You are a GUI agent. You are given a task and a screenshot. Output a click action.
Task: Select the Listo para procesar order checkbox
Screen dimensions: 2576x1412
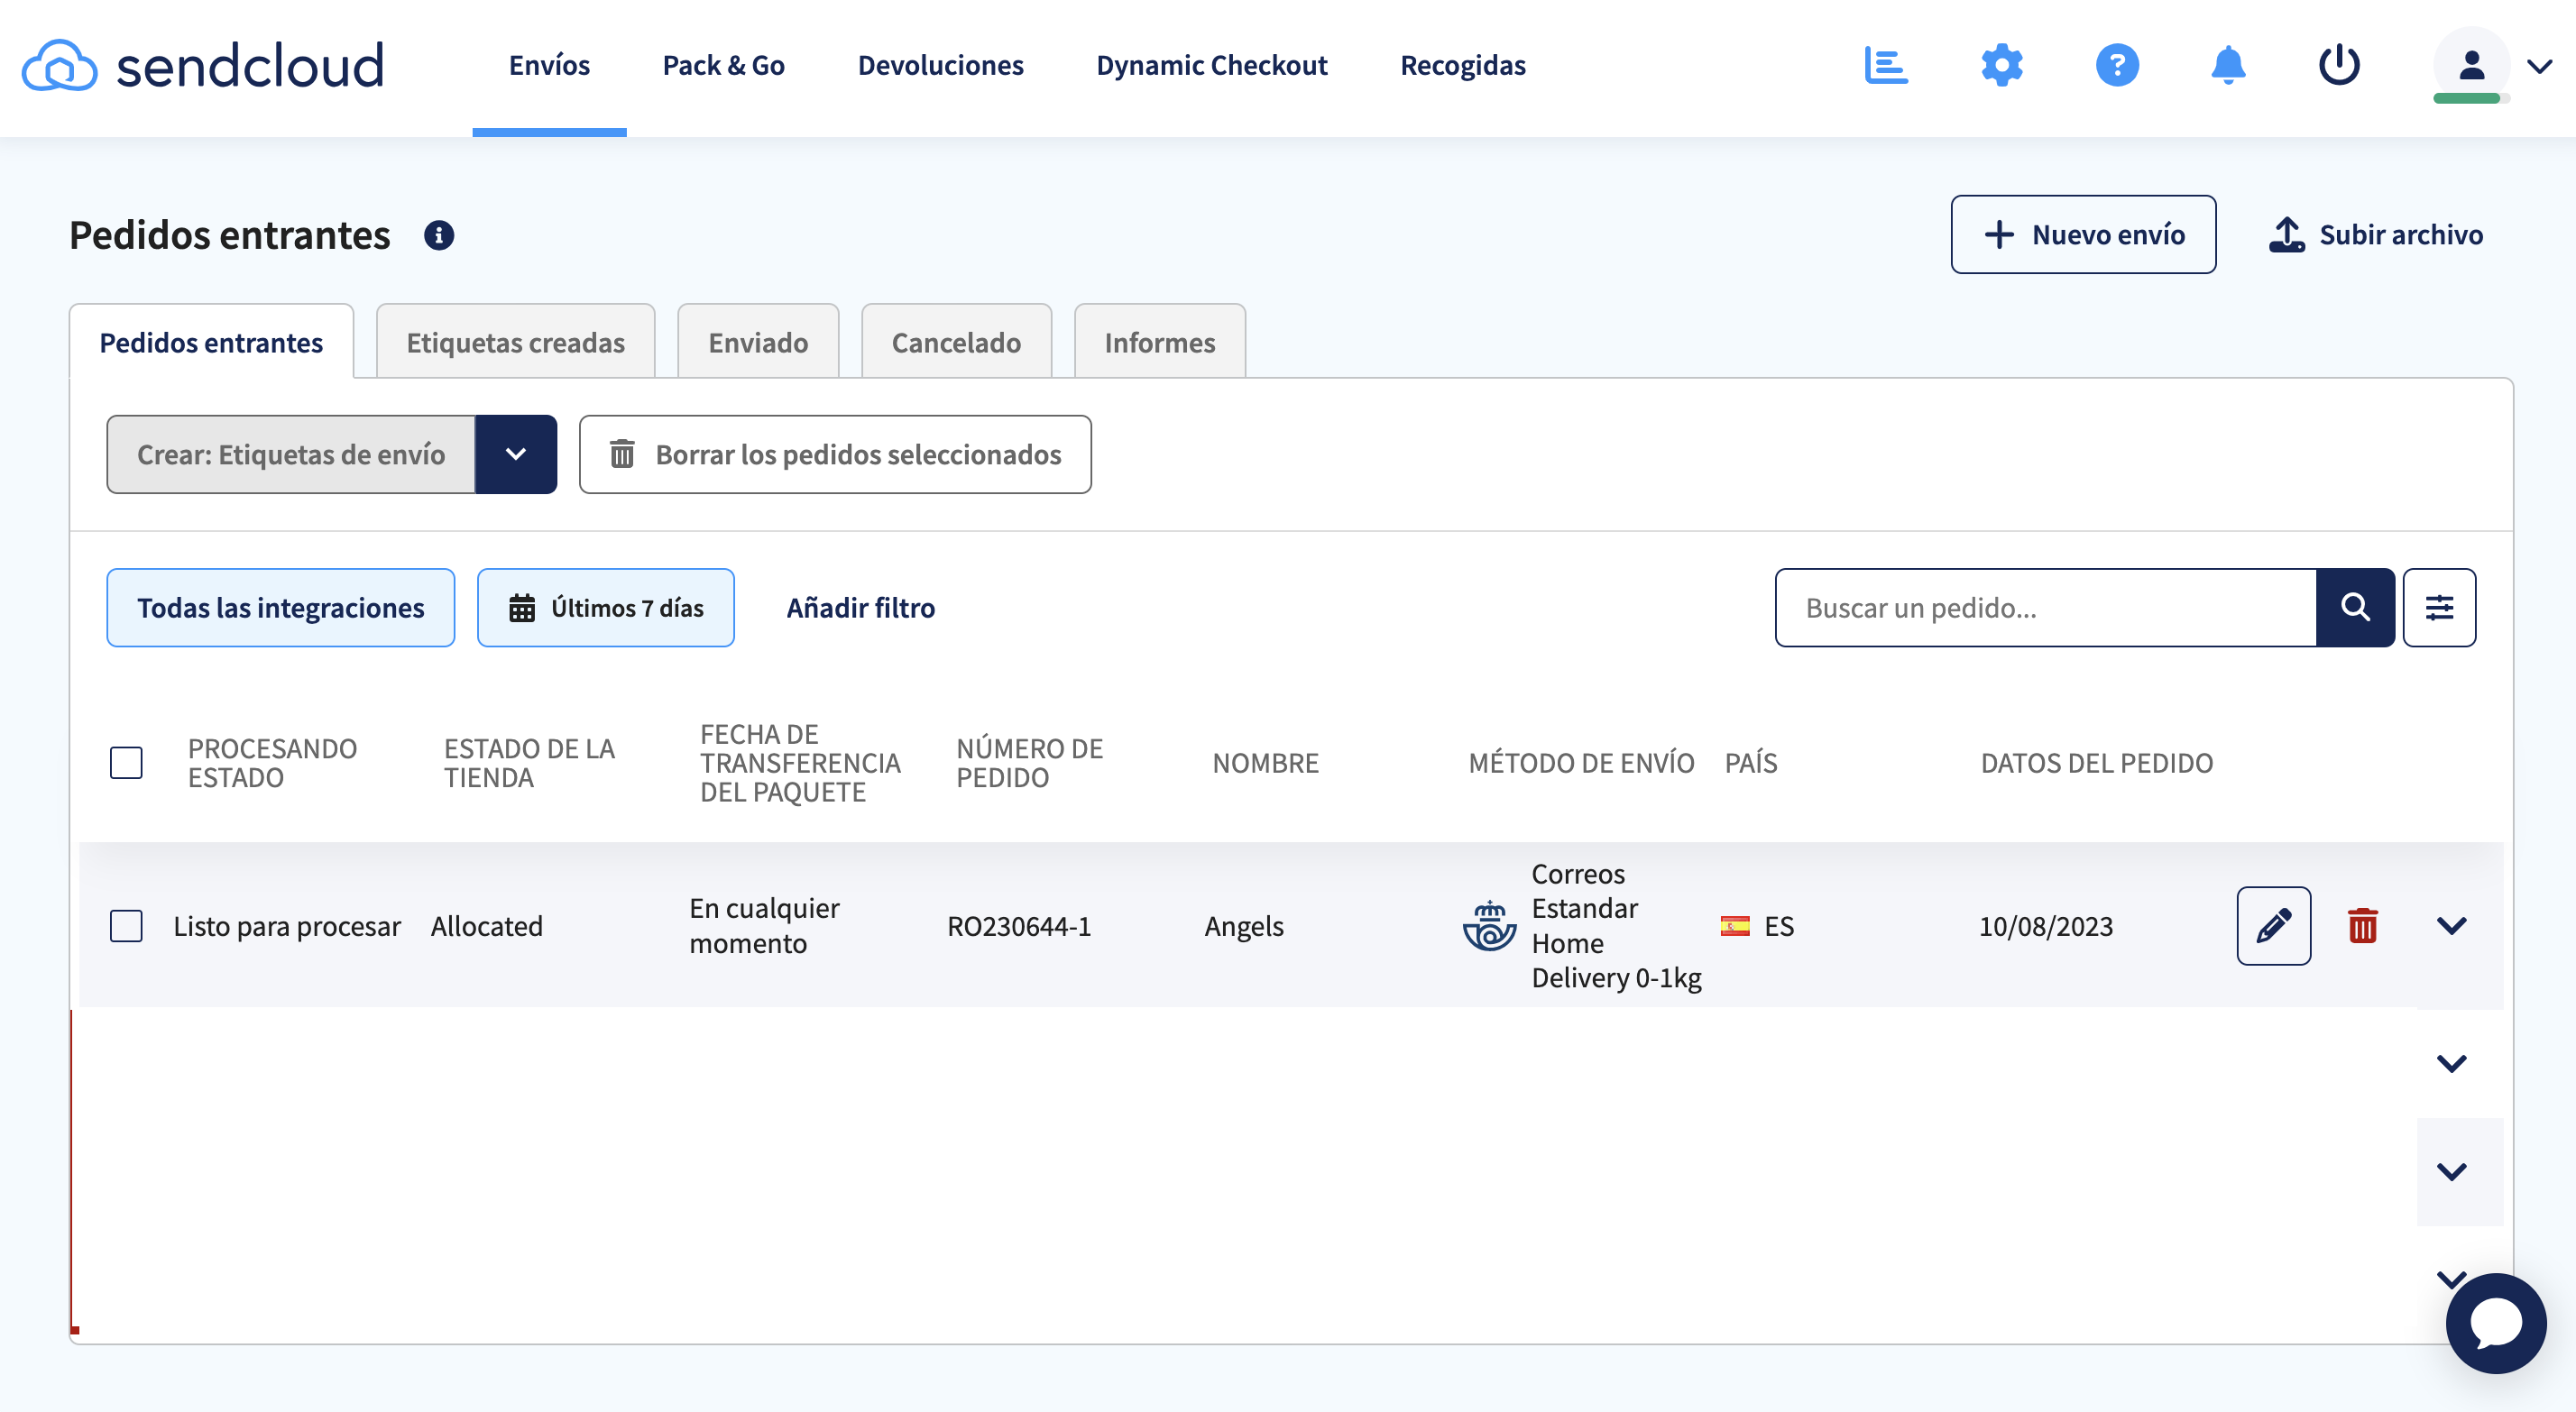point(126,926)
